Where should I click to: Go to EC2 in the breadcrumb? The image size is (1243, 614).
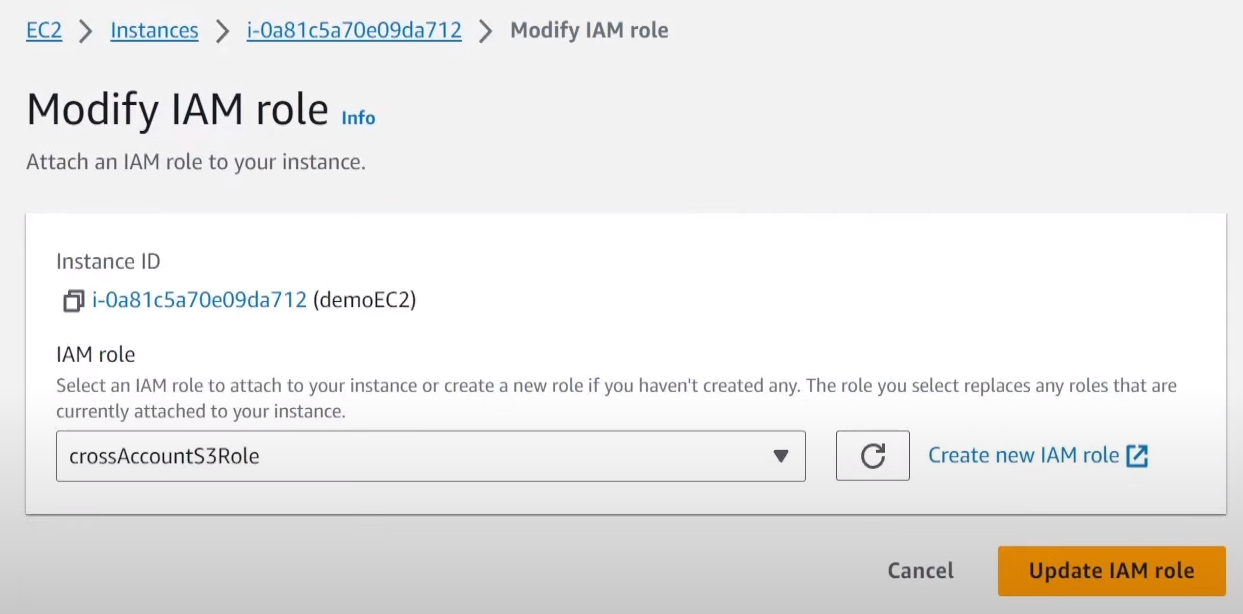[x=44, y=31]
